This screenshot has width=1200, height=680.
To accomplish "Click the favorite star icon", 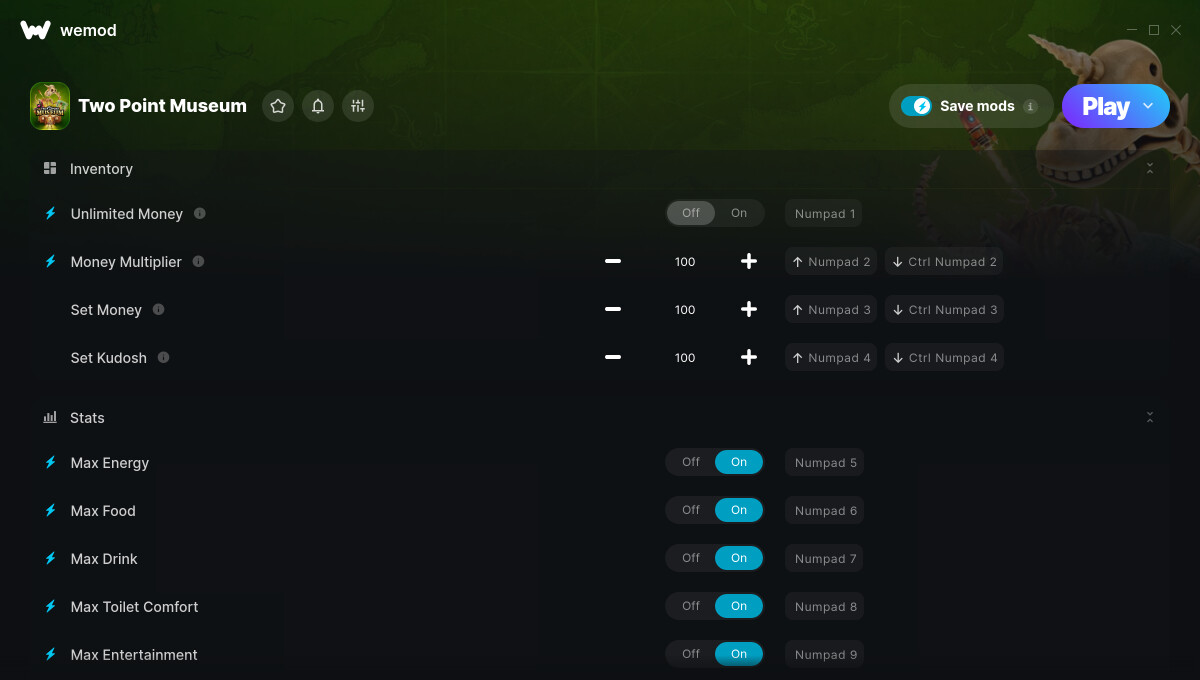I will click(x=278, y=106).
